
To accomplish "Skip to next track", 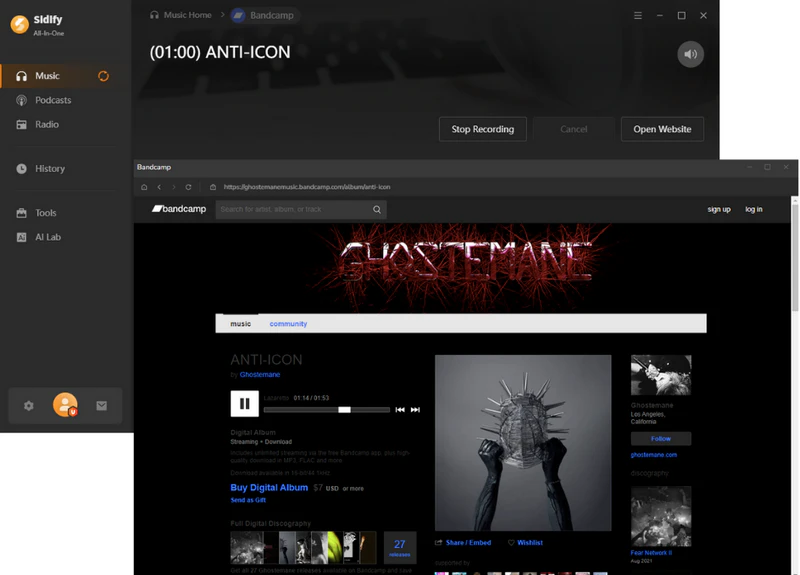I will 415,410.
